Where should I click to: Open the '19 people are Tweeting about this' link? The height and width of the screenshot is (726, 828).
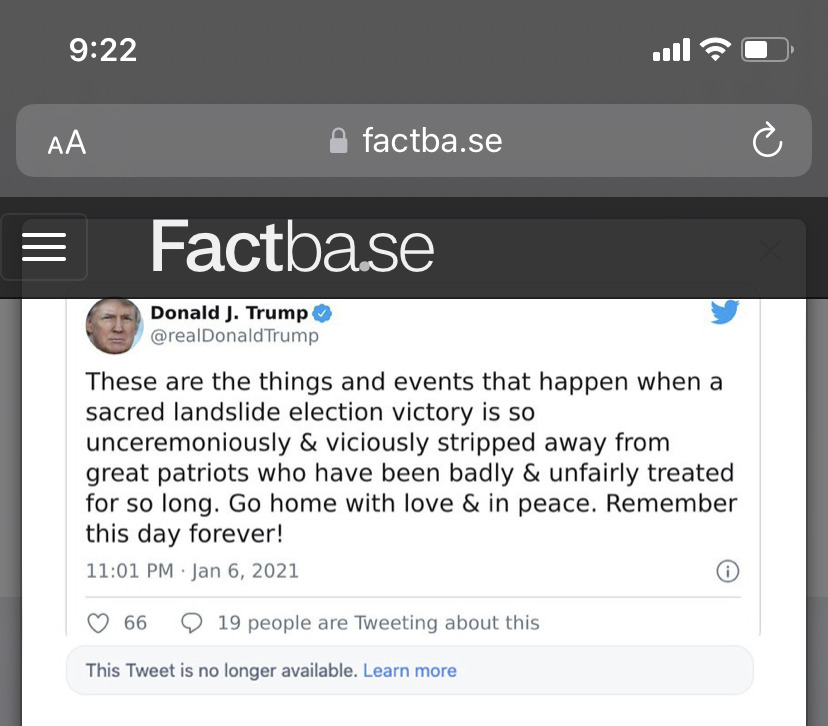click(379, 623)
